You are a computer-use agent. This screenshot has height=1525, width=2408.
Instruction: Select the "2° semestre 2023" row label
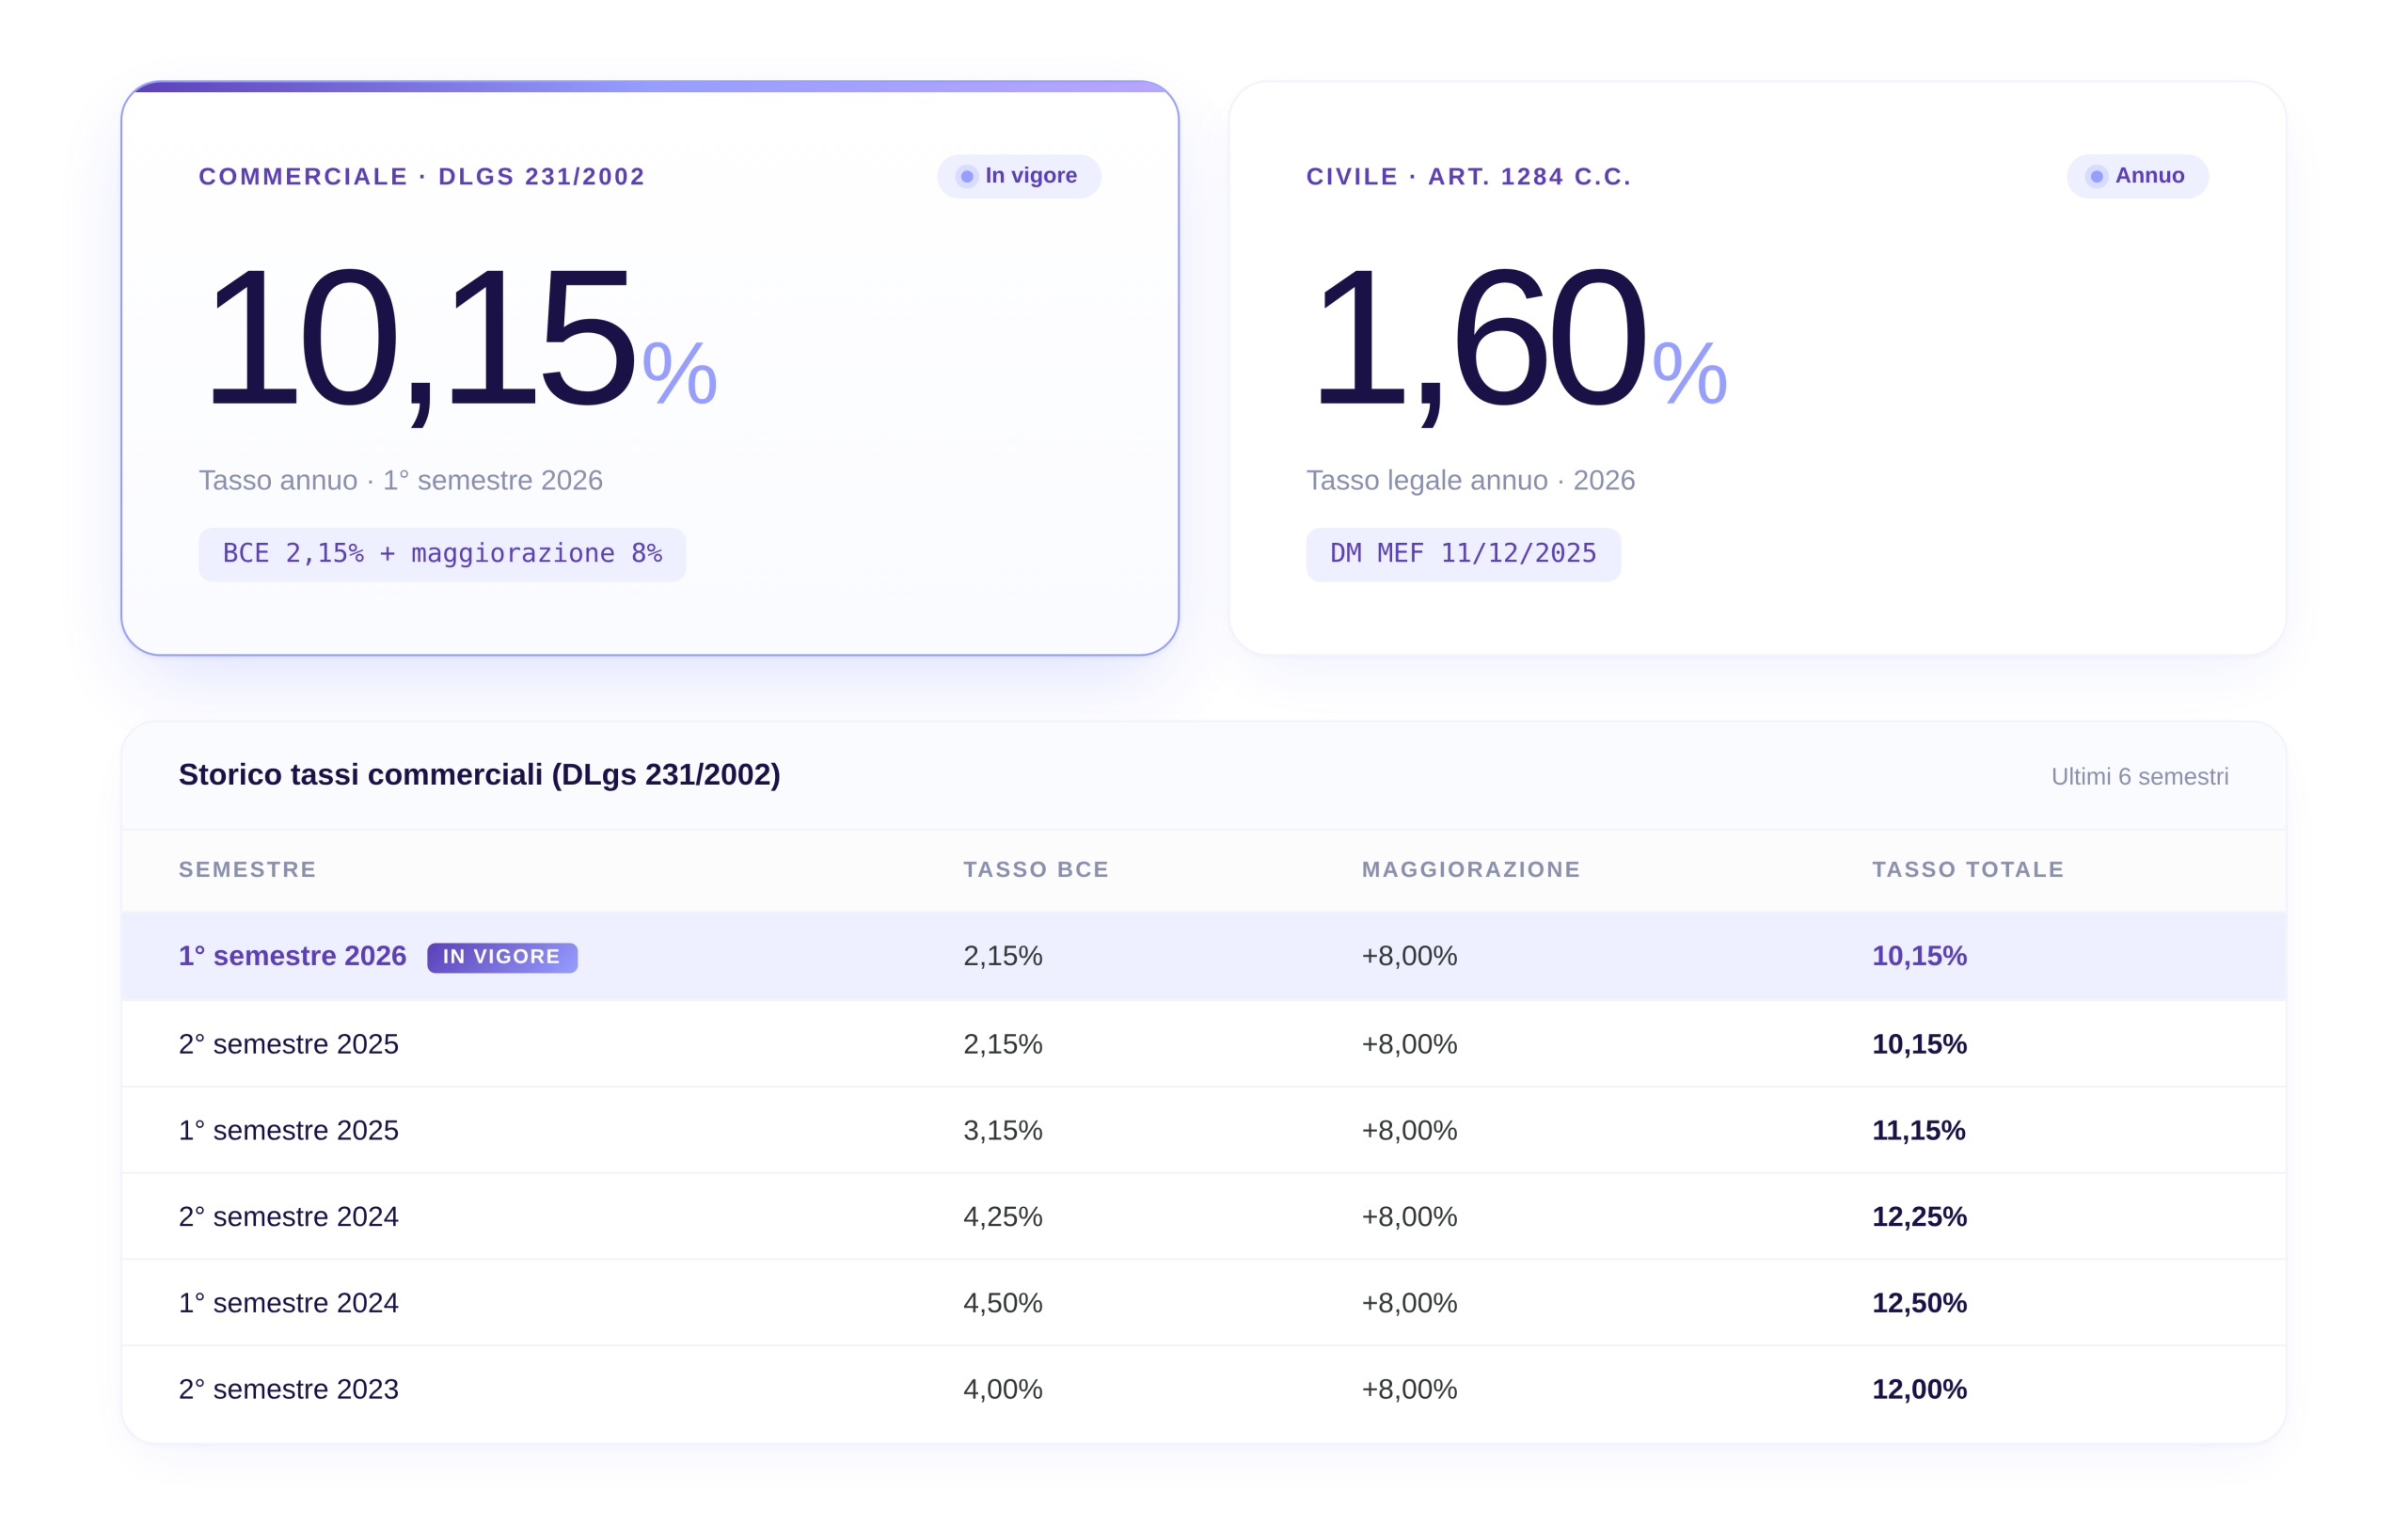point(288,1389)
